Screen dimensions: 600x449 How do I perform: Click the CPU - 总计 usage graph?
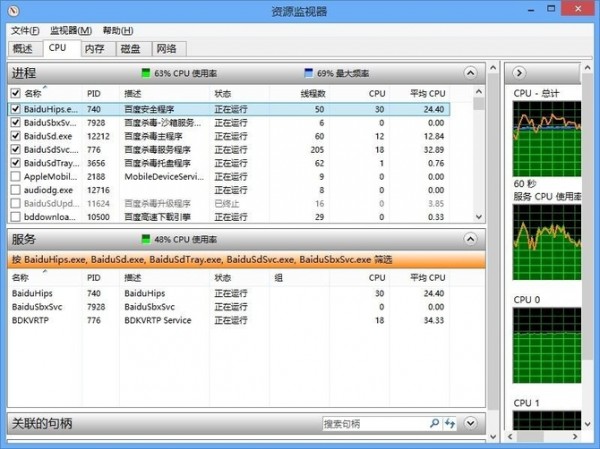click(547, 139)
